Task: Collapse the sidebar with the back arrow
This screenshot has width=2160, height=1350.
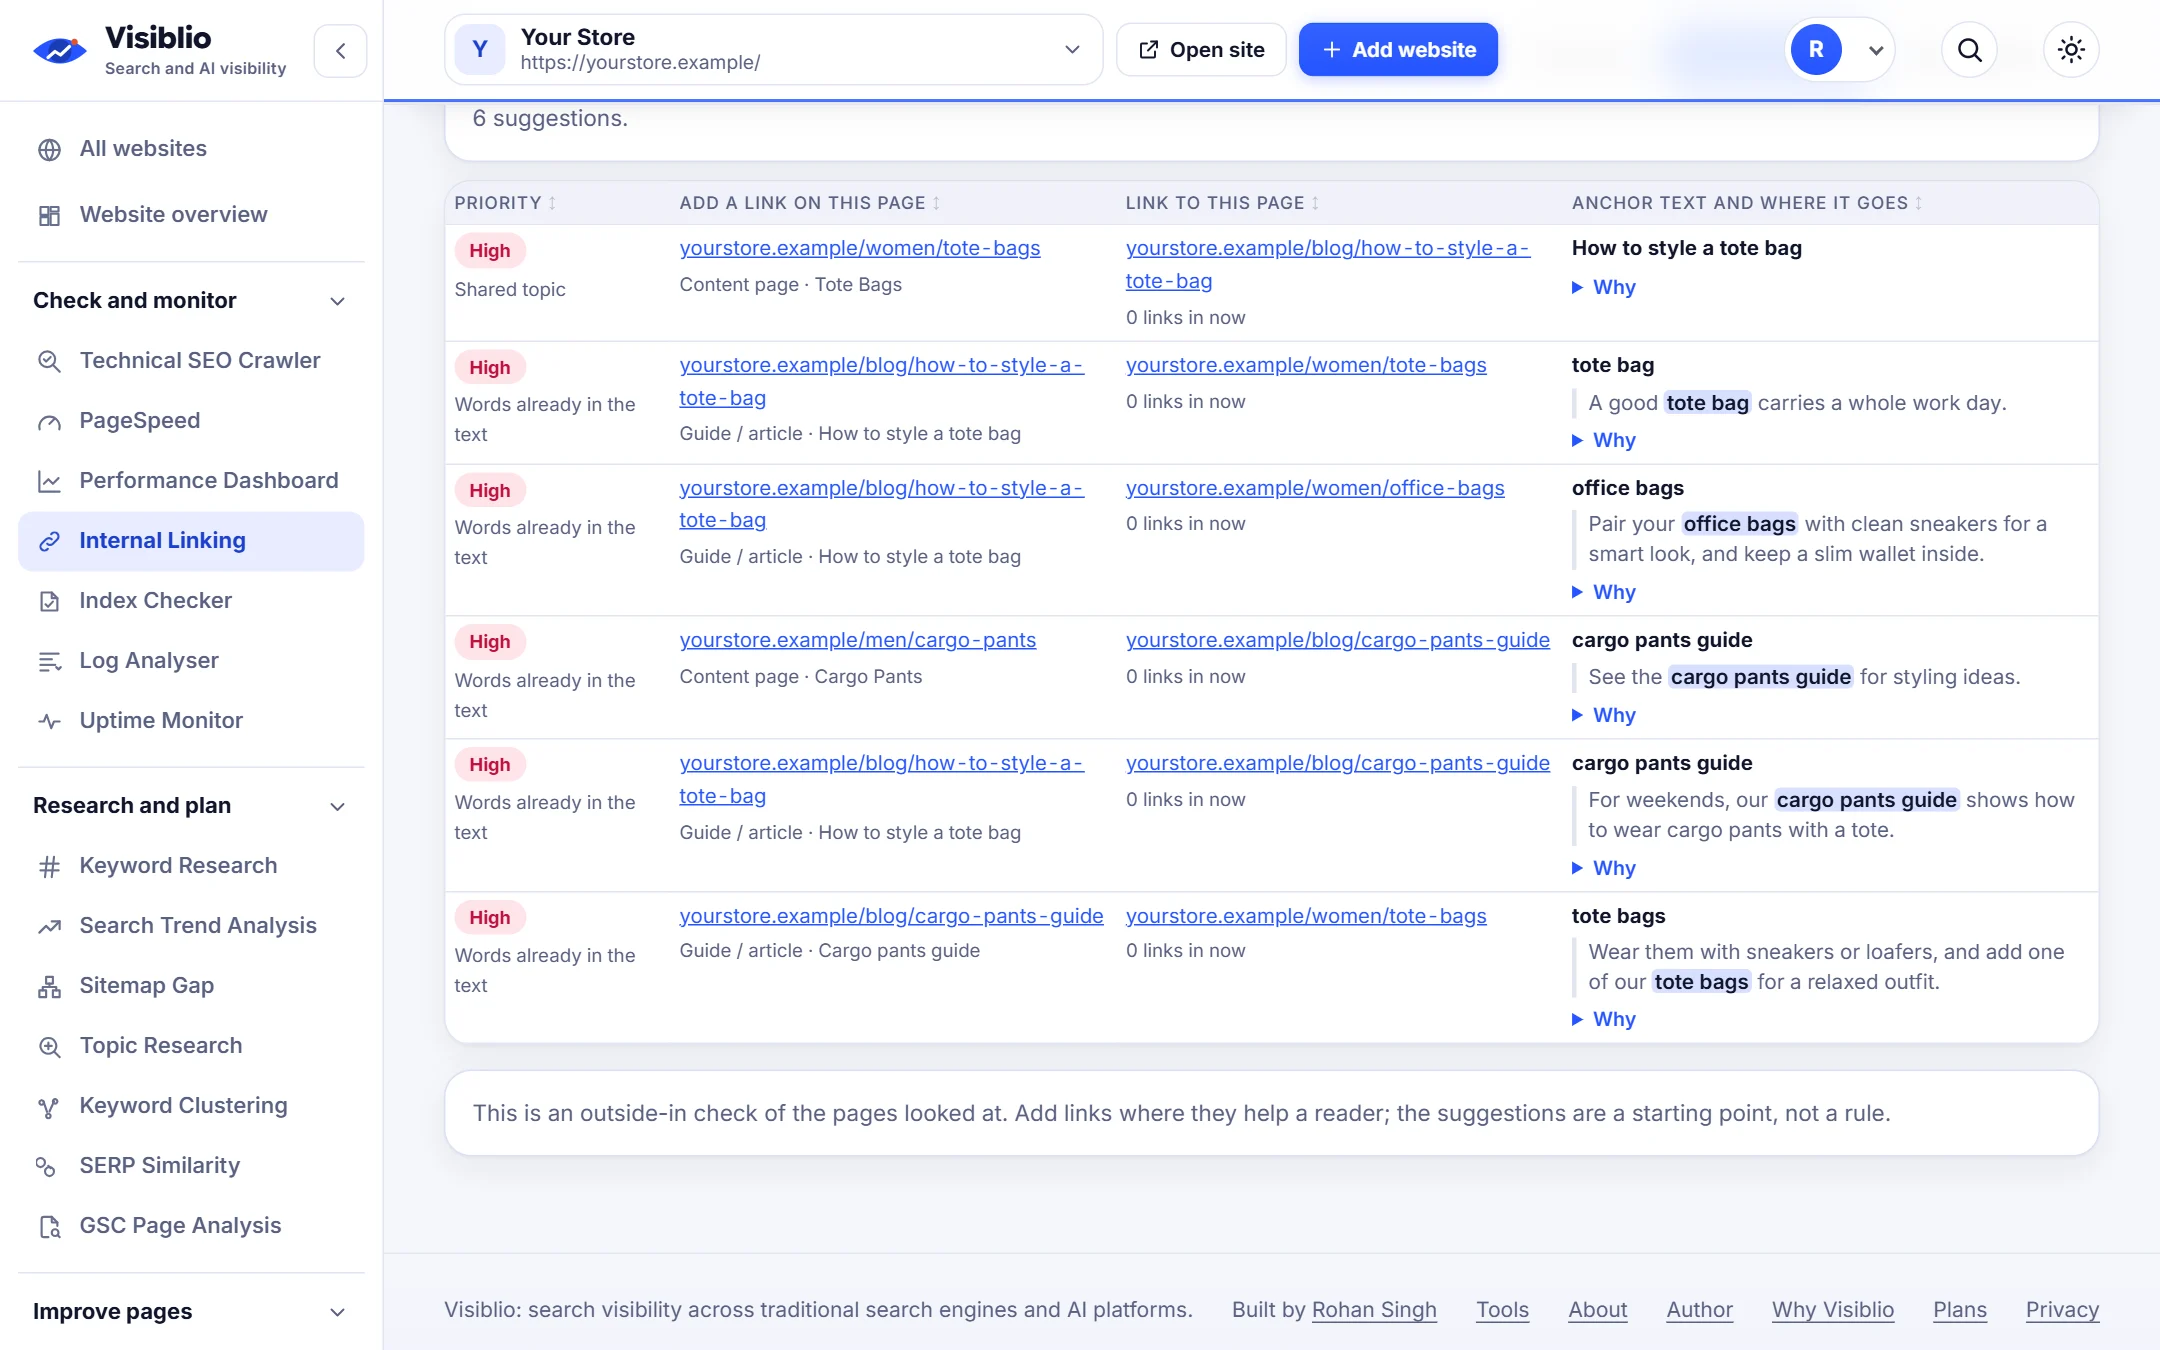Action: (x=340, y=51)
